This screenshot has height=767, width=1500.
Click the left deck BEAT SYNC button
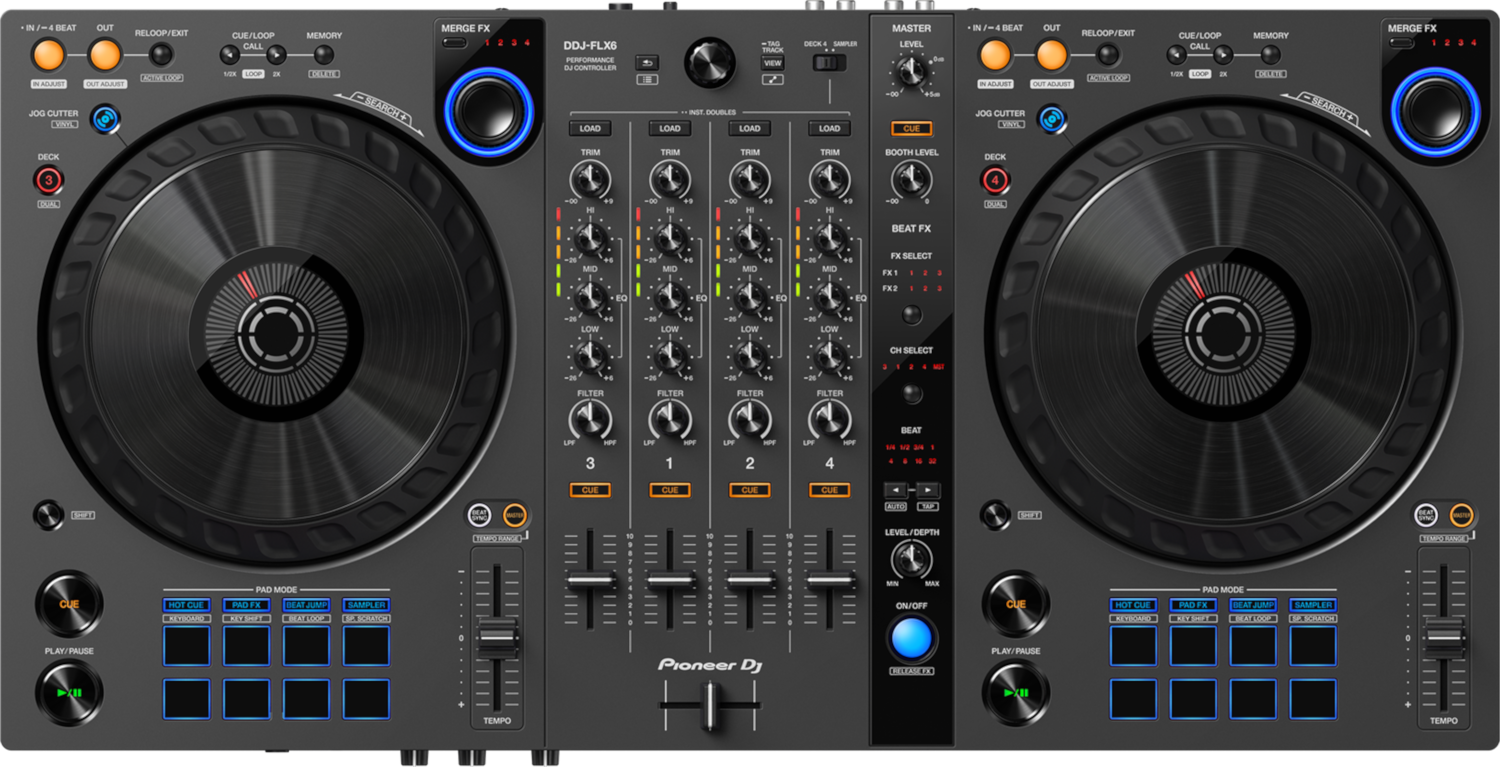pos(480,515)
